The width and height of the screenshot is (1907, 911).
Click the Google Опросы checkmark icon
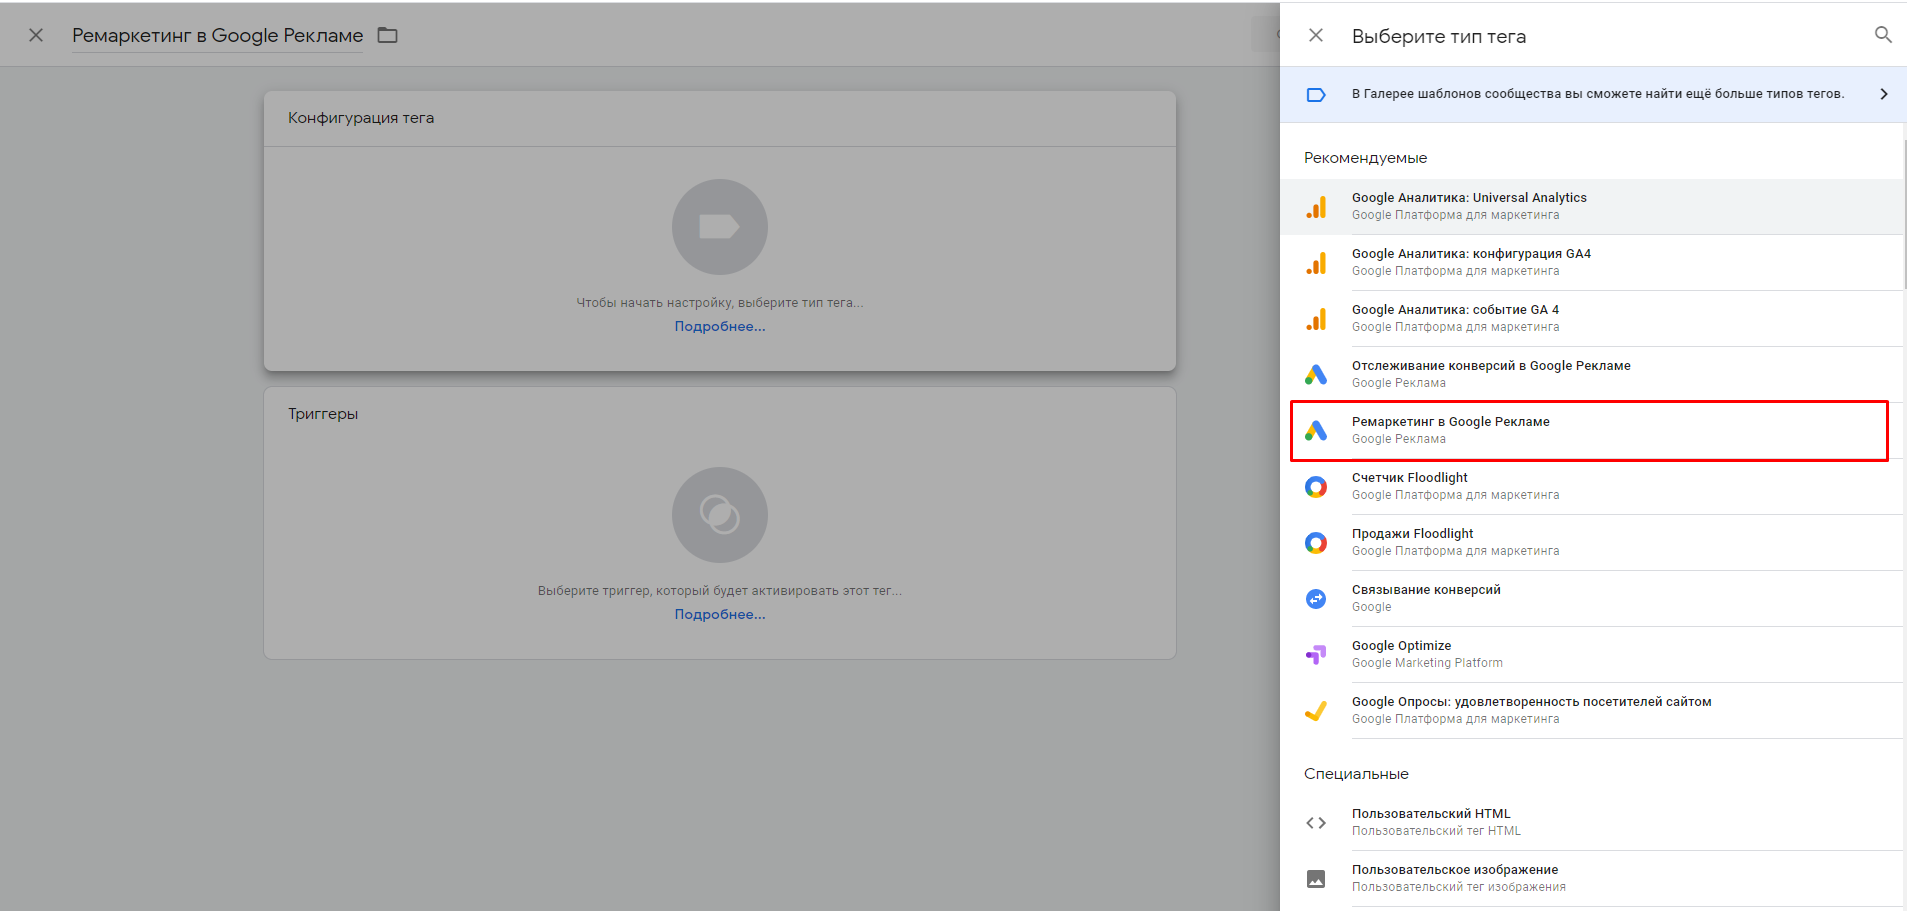[1316, 711]
